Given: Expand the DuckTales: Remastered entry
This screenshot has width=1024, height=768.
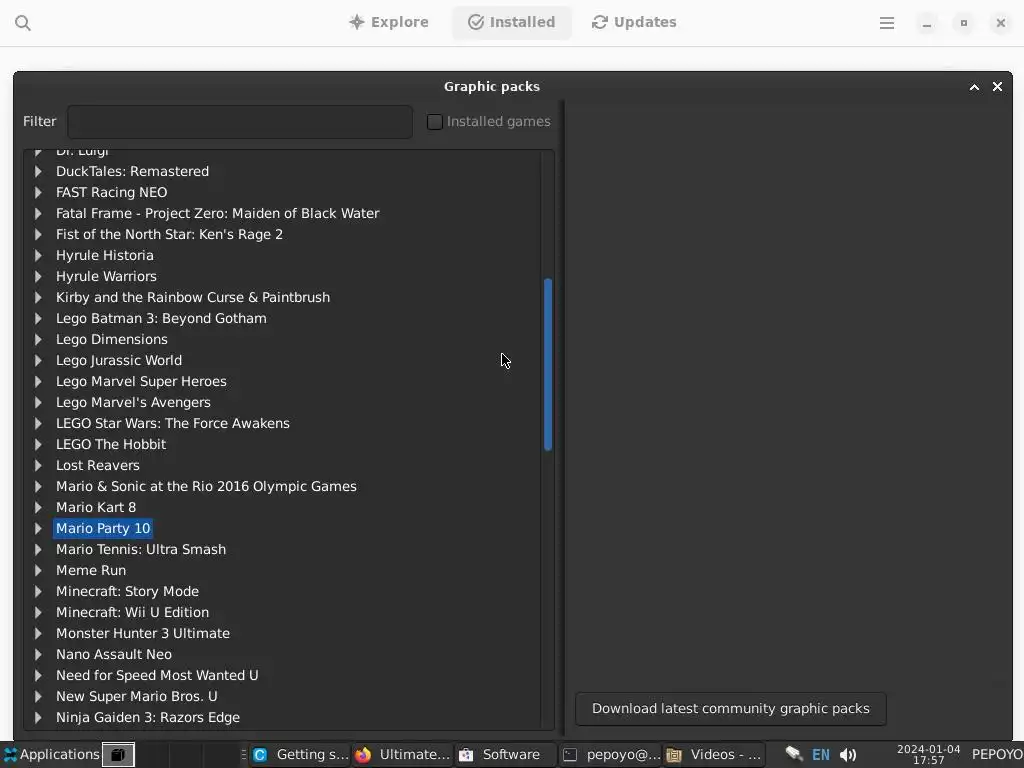Looking at the screenshot, I should 38,171.
